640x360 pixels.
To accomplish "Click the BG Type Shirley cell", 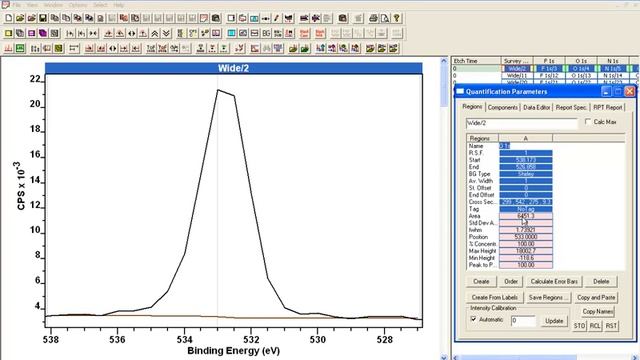I will pos(526,173).
